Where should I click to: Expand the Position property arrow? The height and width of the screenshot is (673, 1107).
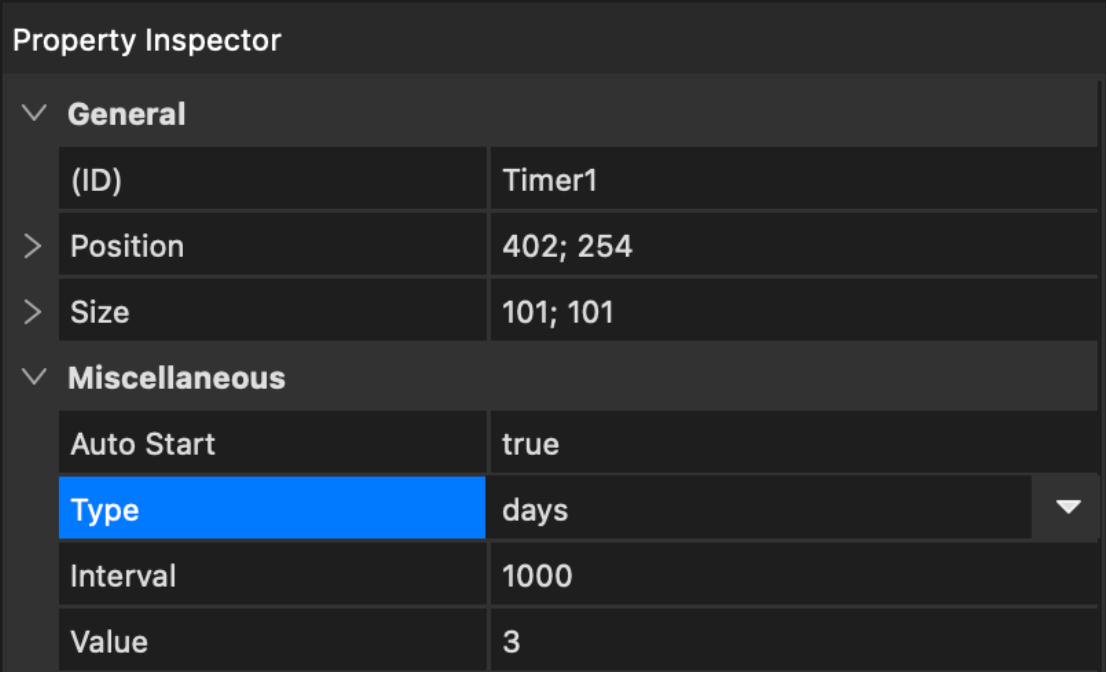click(x=33, y=246)
